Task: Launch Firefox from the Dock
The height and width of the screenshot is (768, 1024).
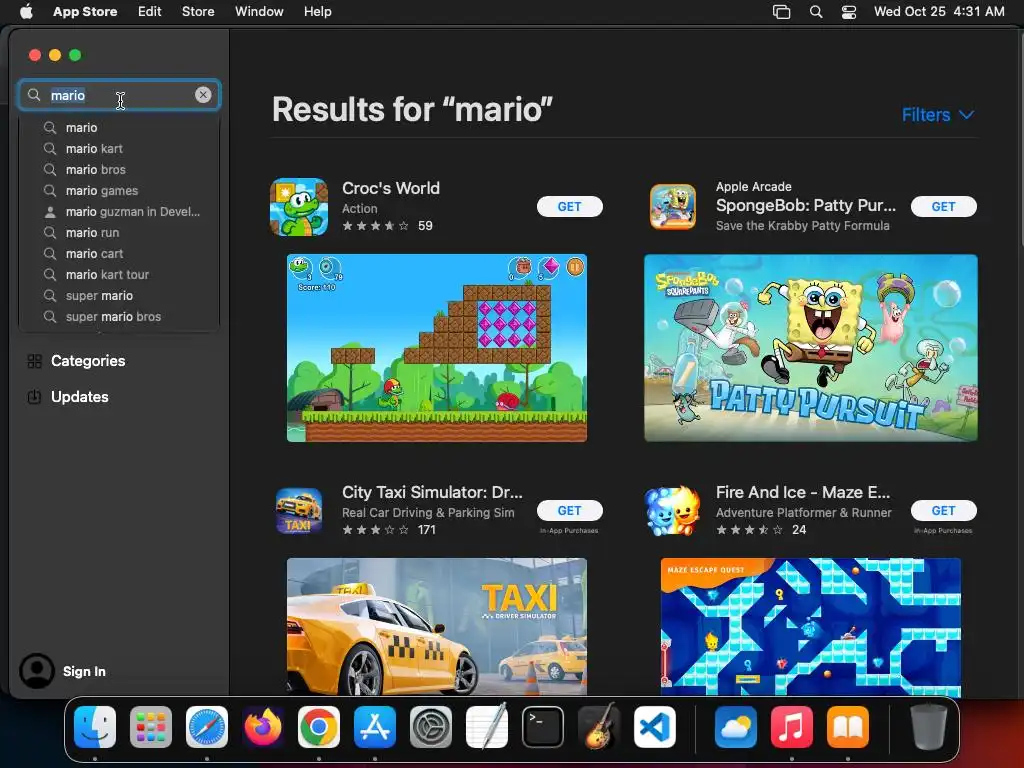Action: point(263,727)
